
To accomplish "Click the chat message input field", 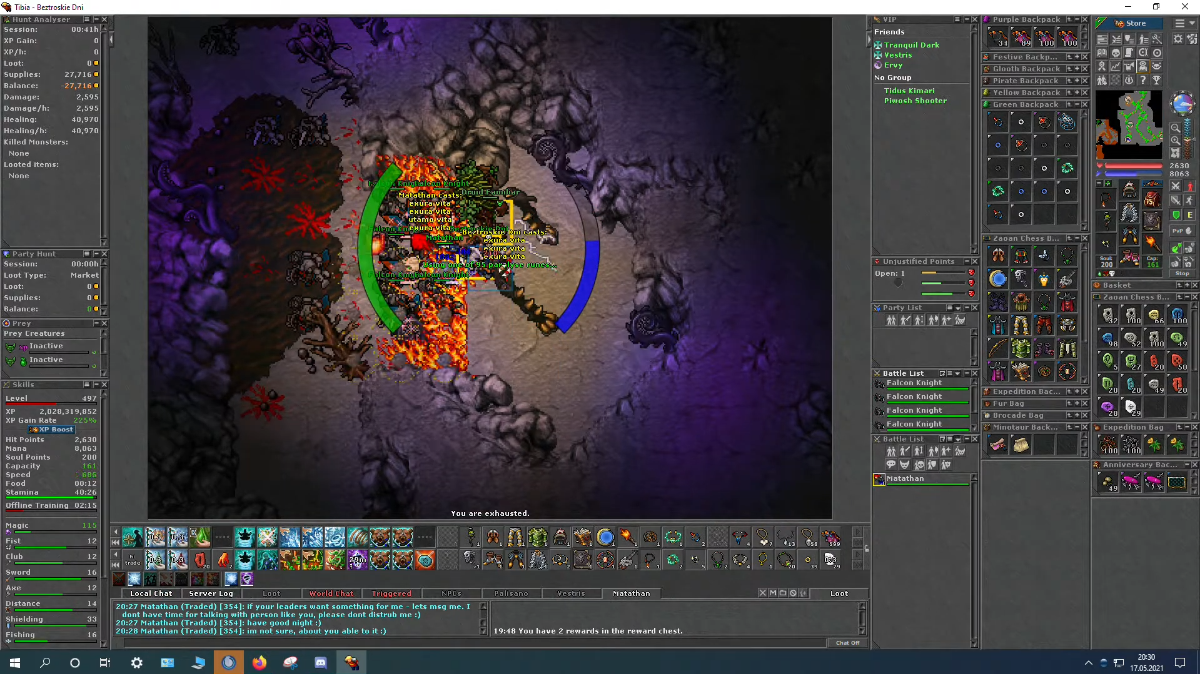I will coord(475,643).
